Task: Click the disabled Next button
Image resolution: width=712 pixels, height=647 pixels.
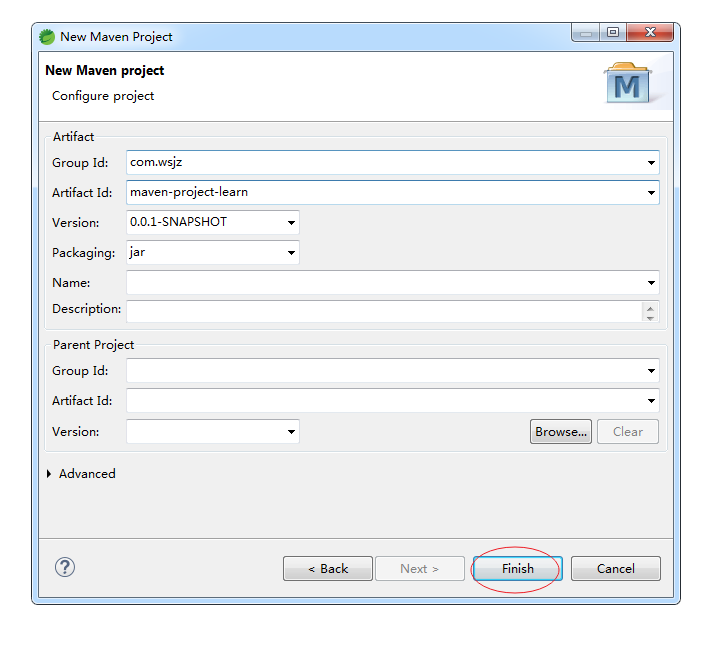Action: [420, 568]
